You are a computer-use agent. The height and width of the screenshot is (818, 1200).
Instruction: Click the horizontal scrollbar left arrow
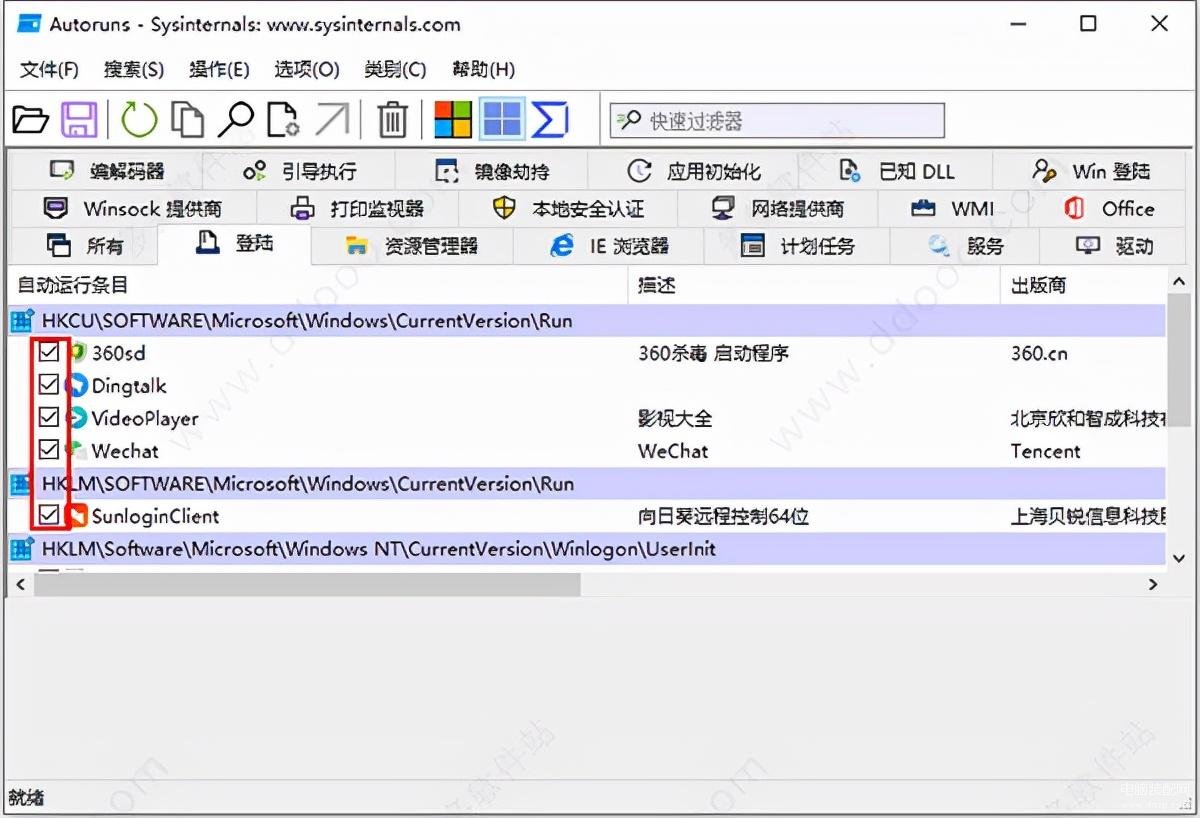point(20,584)
